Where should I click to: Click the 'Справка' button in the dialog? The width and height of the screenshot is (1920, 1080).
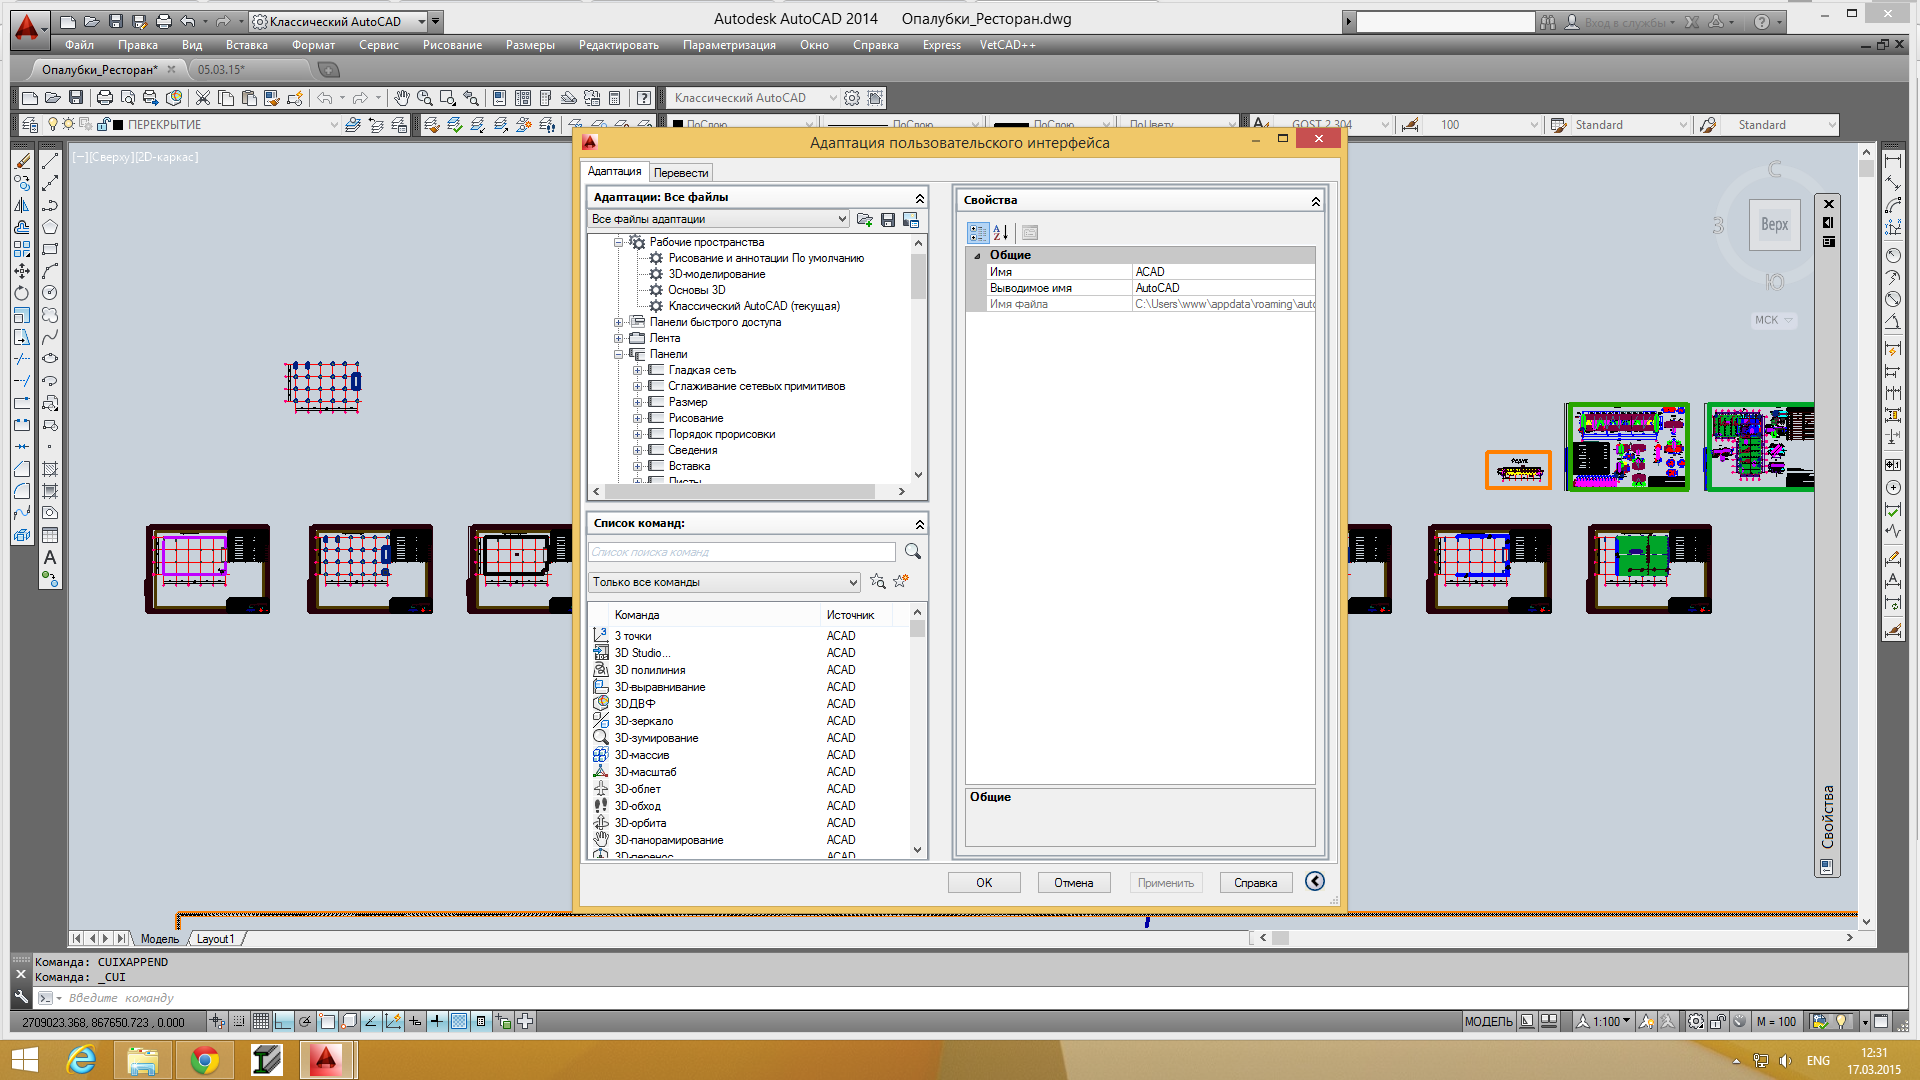[x=1256, y=883]
